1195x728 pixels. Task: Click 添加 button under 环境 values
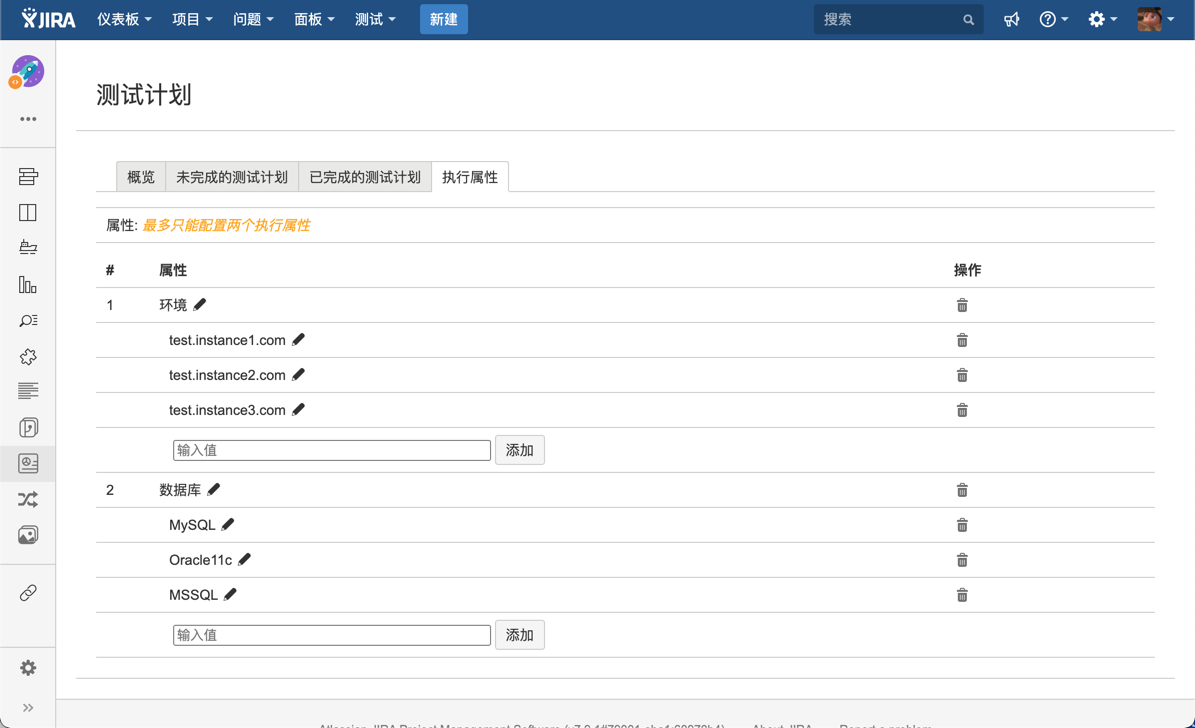[520, 450]
